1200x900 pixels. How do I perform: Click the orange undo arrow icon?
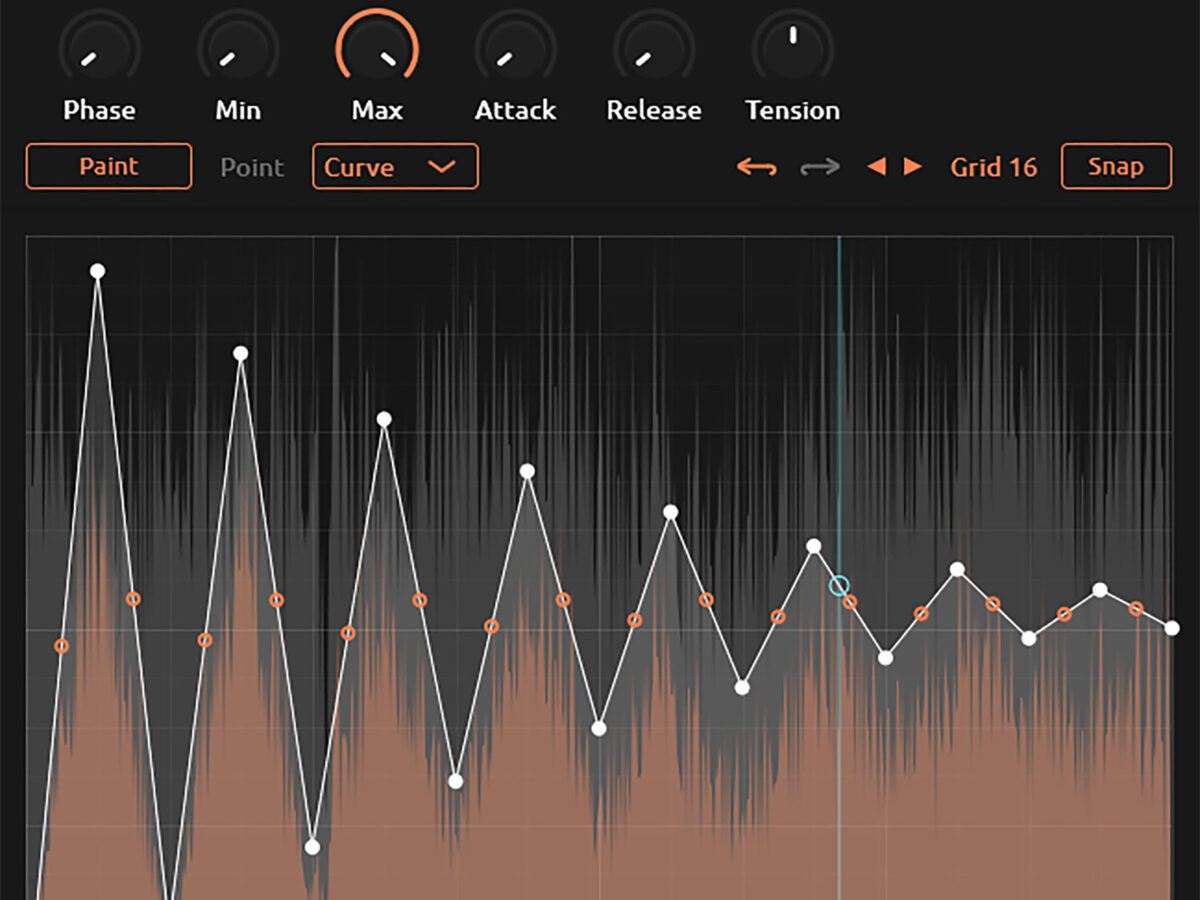click(756, 167)
